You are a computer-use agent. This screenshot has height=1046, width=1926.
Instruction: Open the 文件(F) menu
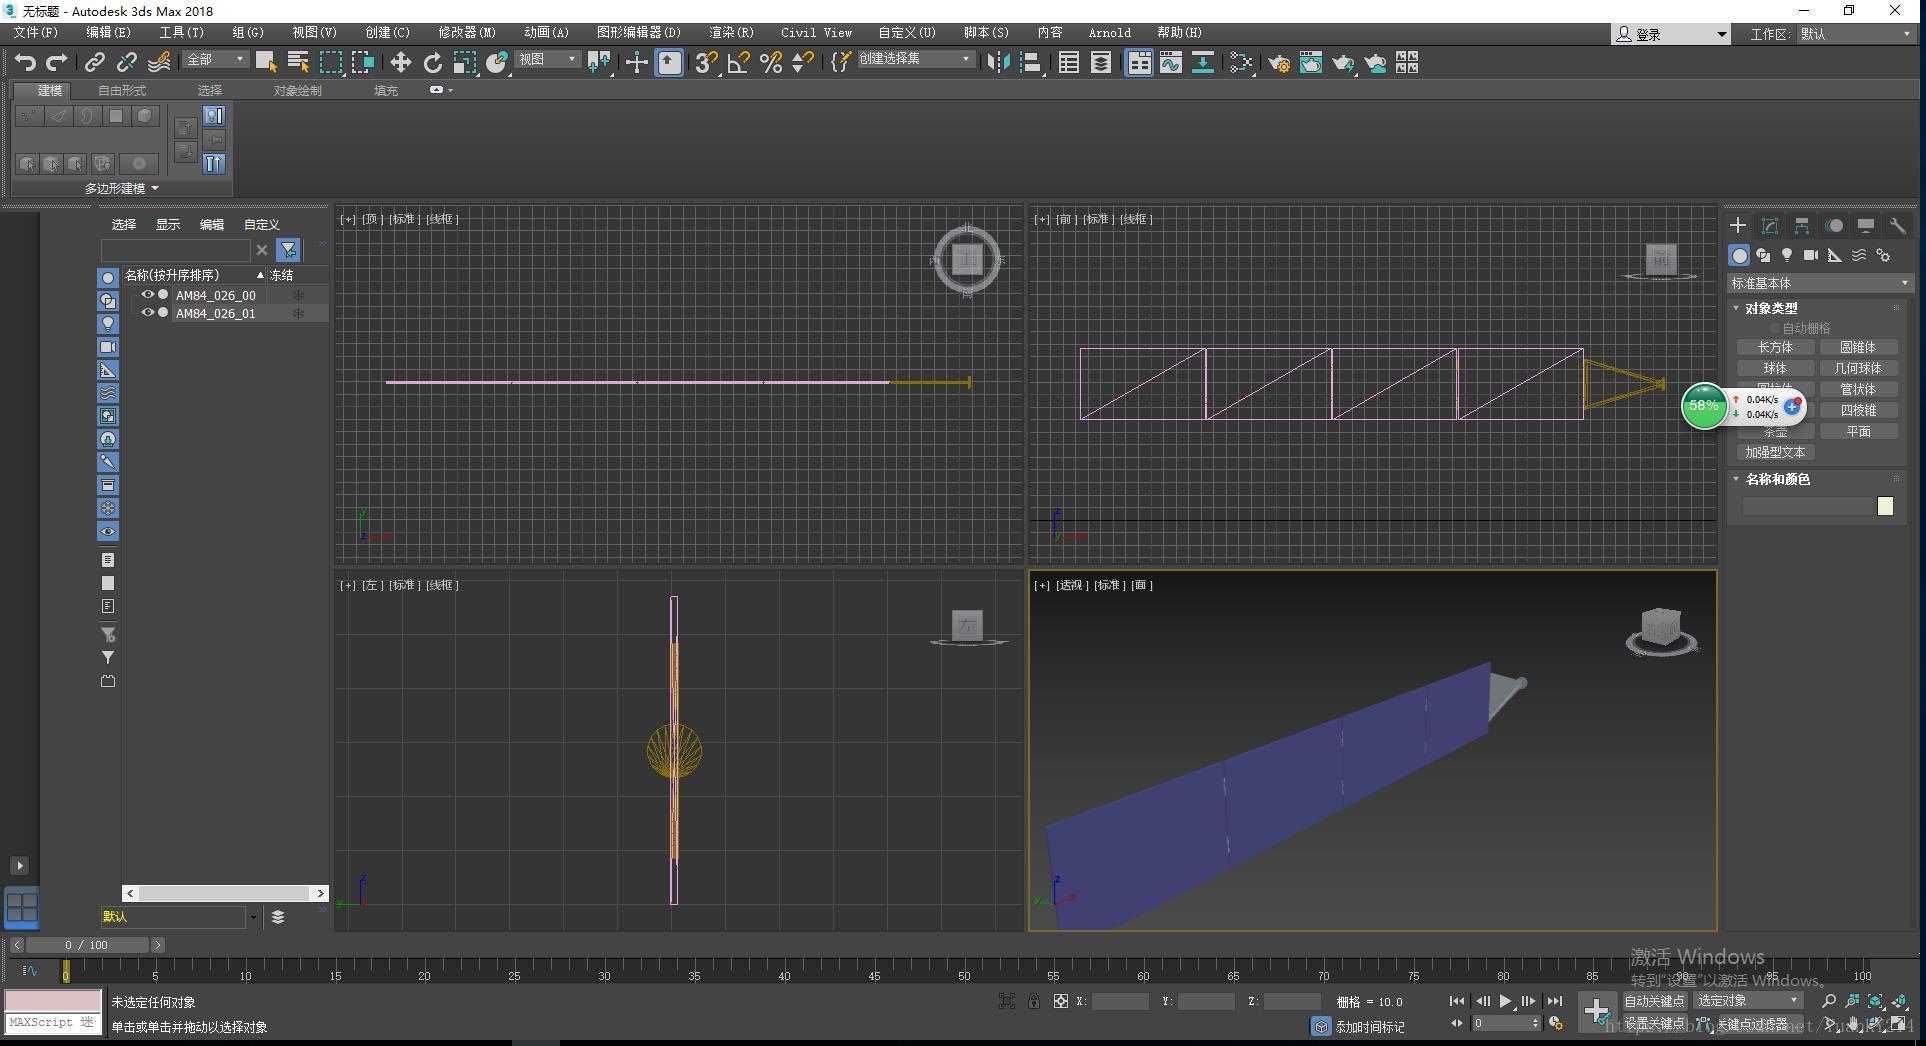click(35, 33)
